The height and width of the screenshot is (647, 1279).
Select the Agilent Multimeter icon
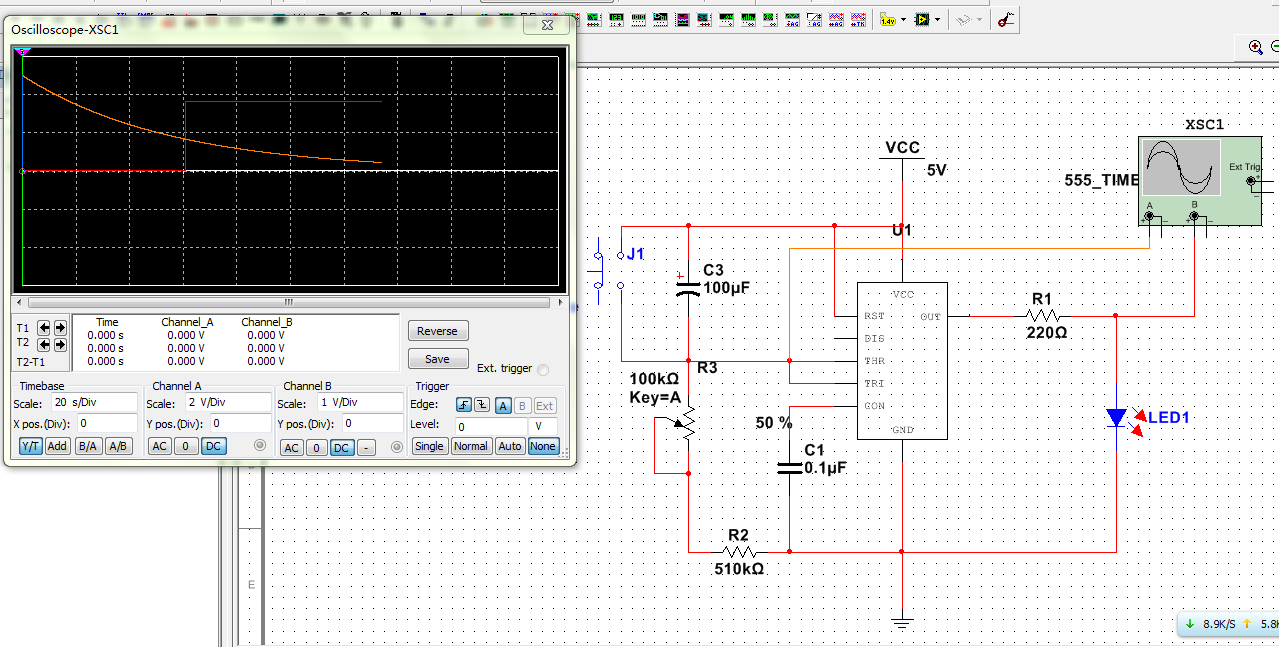click(x=814, y=19)
